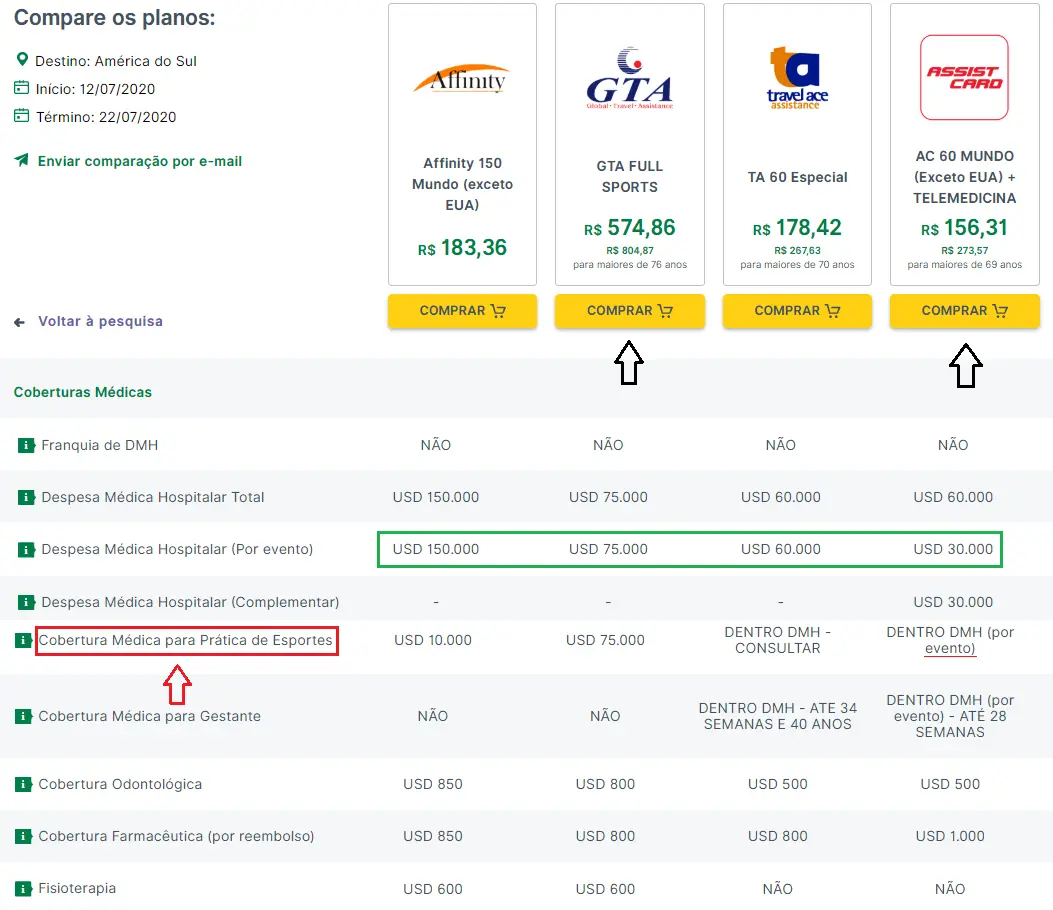Click the info icon beside Franquia de DMH
The height and width of the screenshot is (910, 1053).
(x=24, y=445)
